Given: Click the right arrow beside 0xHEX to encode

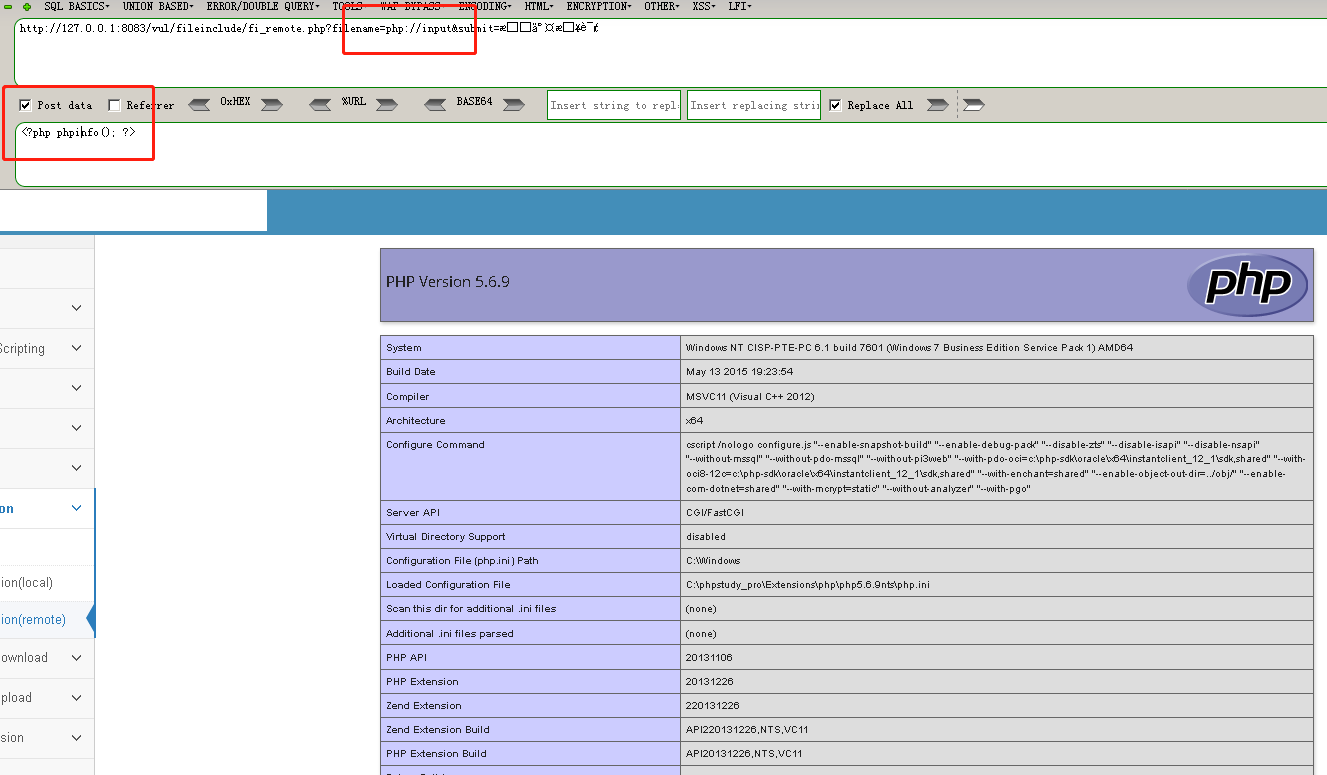Looking at the screenshot, I should (x=272, y=104).
